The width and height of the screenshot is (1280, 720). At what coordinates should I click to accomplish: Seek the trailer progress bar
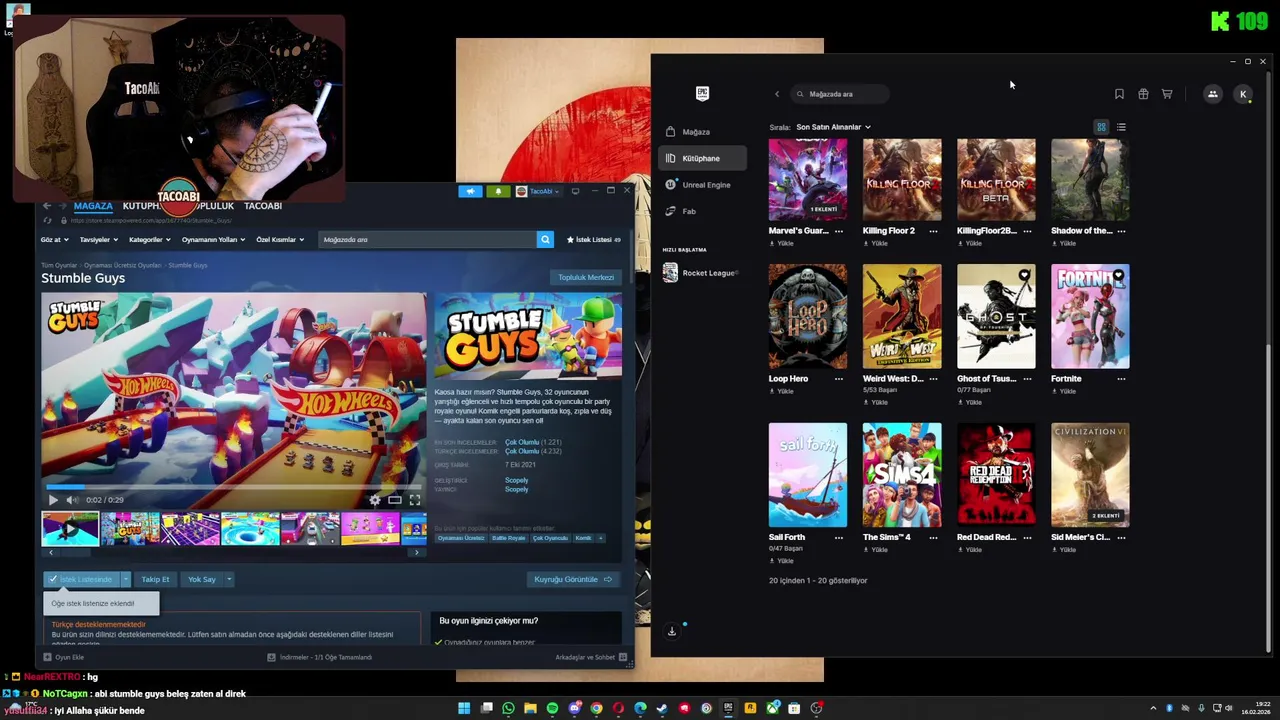point(234,488)
